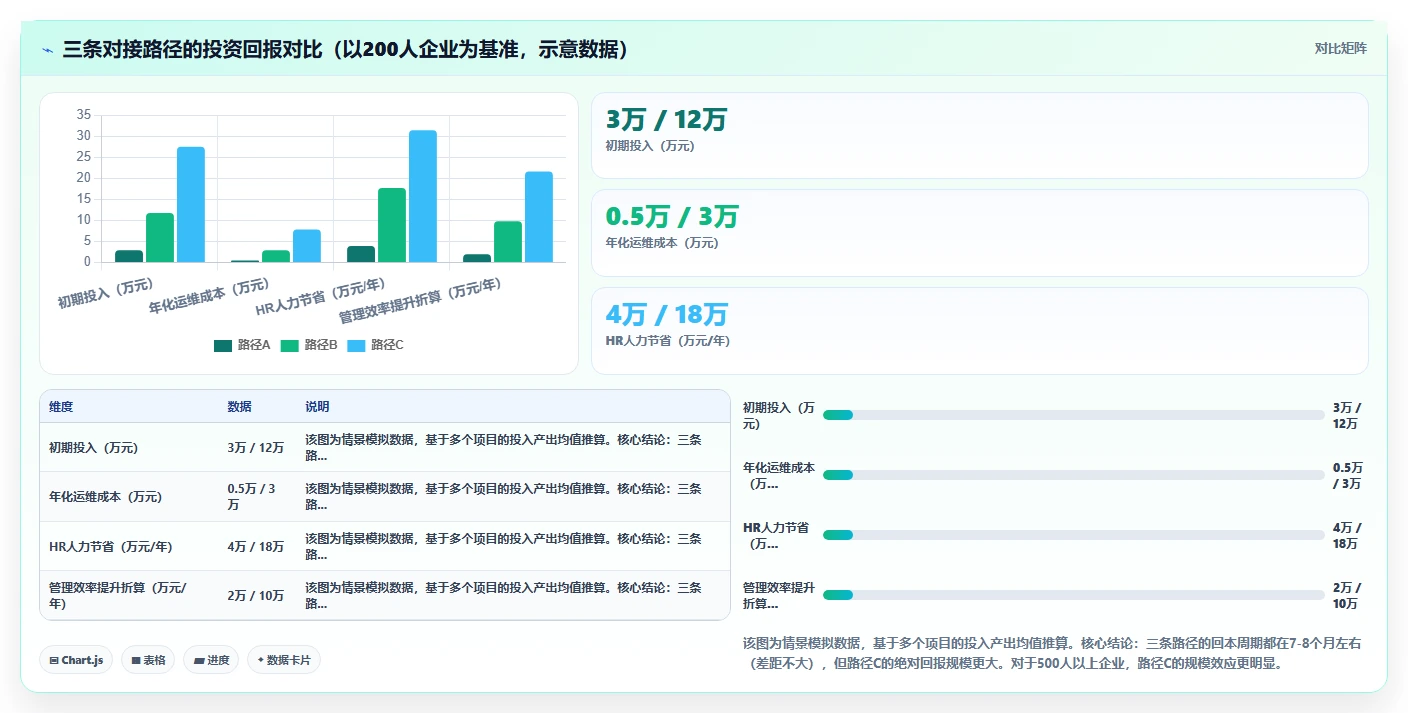Click the 0.5万 / 3万 data card

coord(979,233)
